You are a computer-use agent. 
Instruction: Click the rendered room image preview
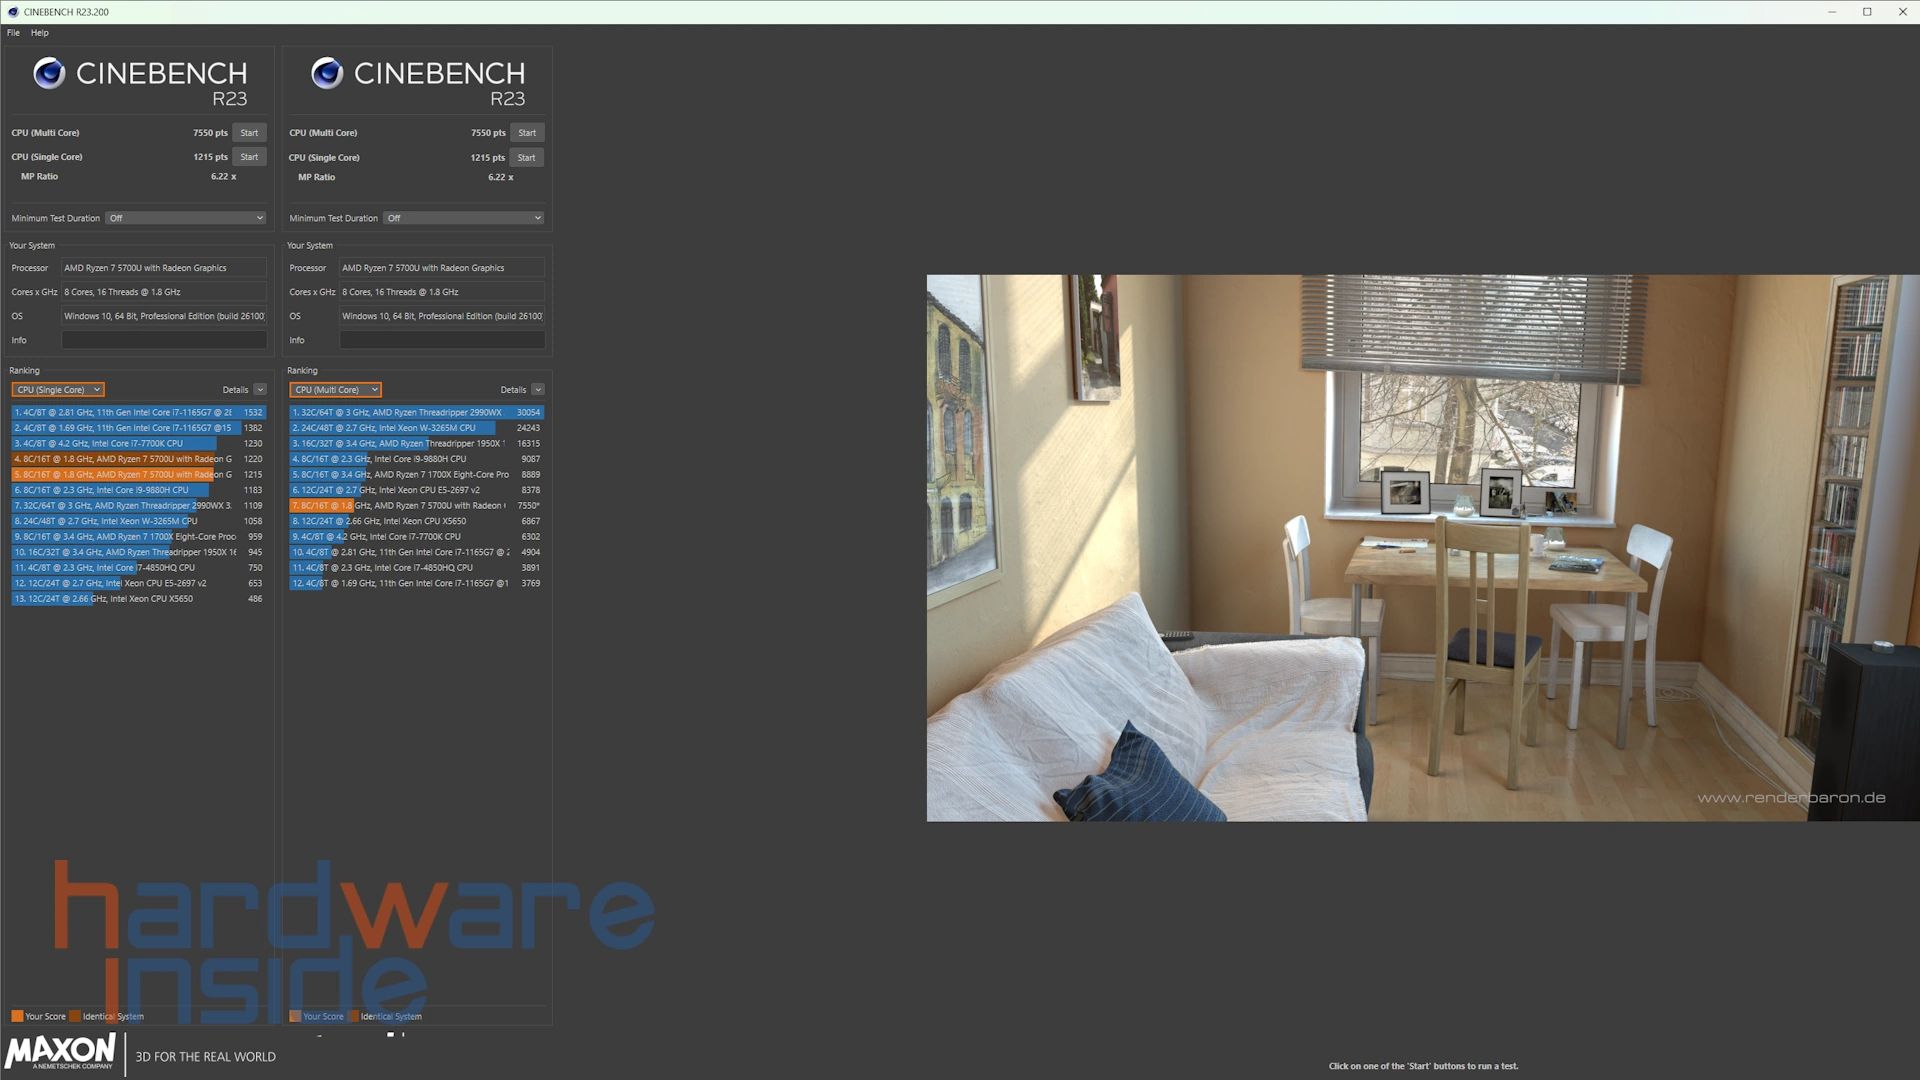1423,548
